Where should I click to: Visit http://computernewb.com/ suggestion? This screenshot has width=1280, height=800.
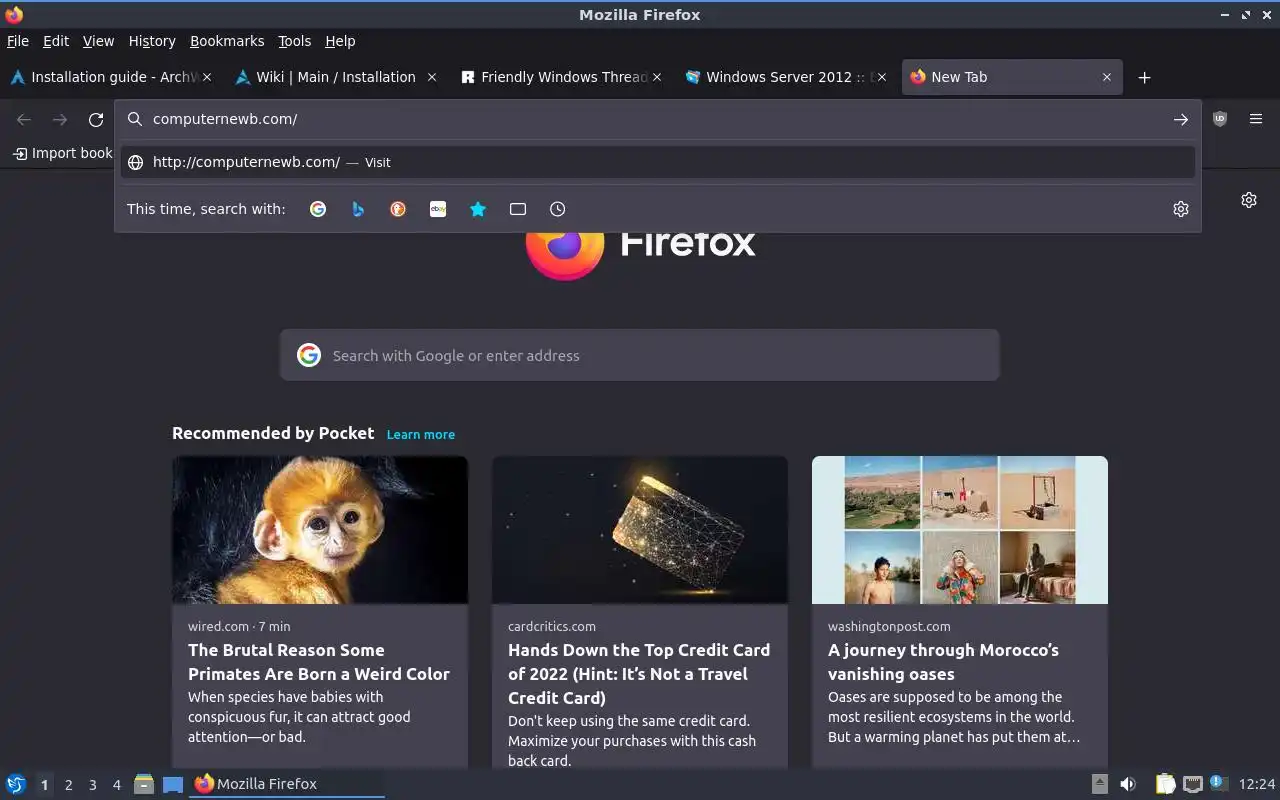[x=658, y=162]
